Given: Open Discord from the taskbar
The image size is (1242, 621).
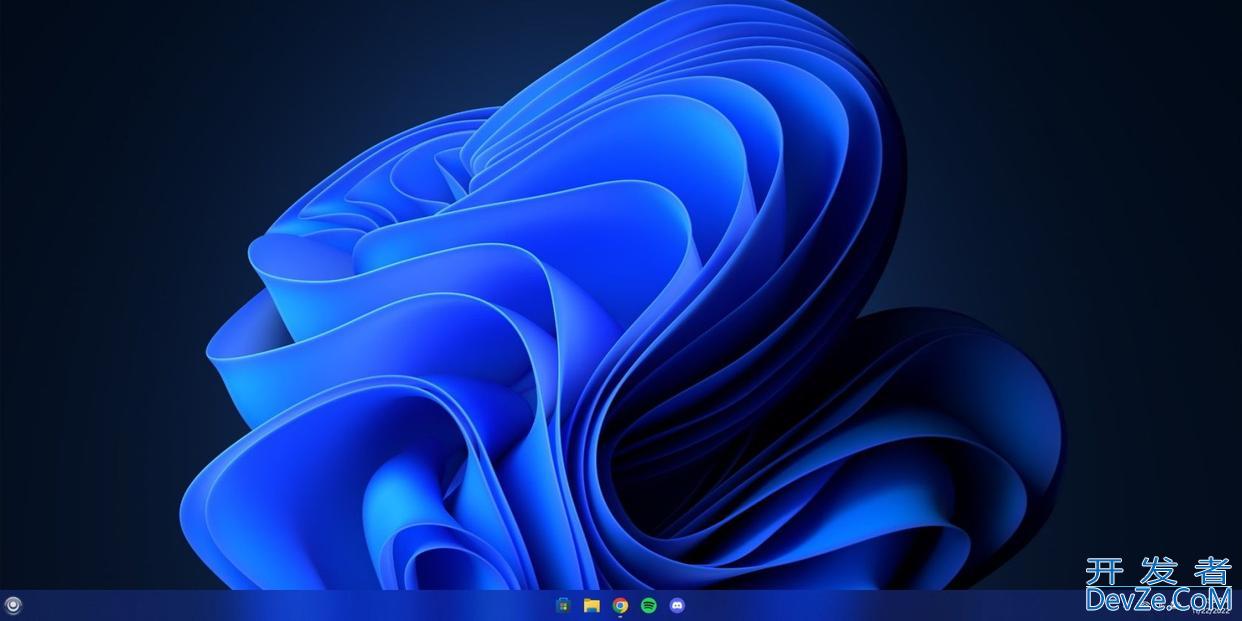Looking at the screenshot, I should coord(678,605).
